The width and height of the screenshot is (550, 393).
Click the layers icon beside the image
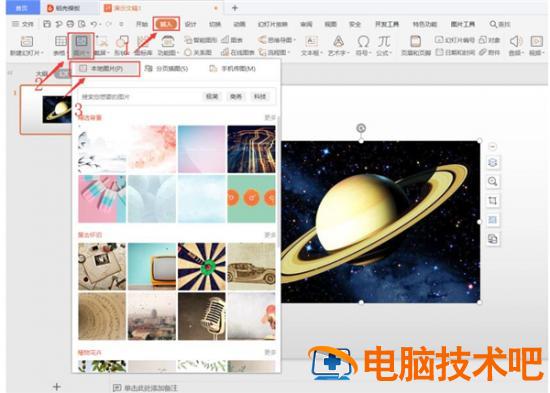coord(493,162)
